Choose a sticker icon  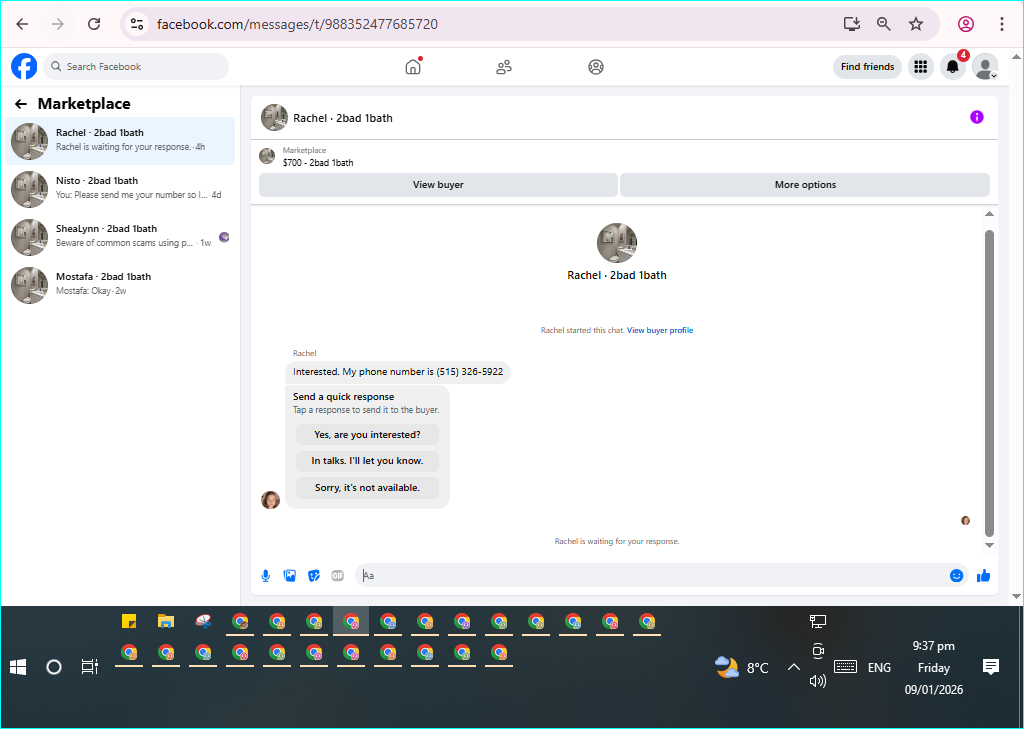314,575
